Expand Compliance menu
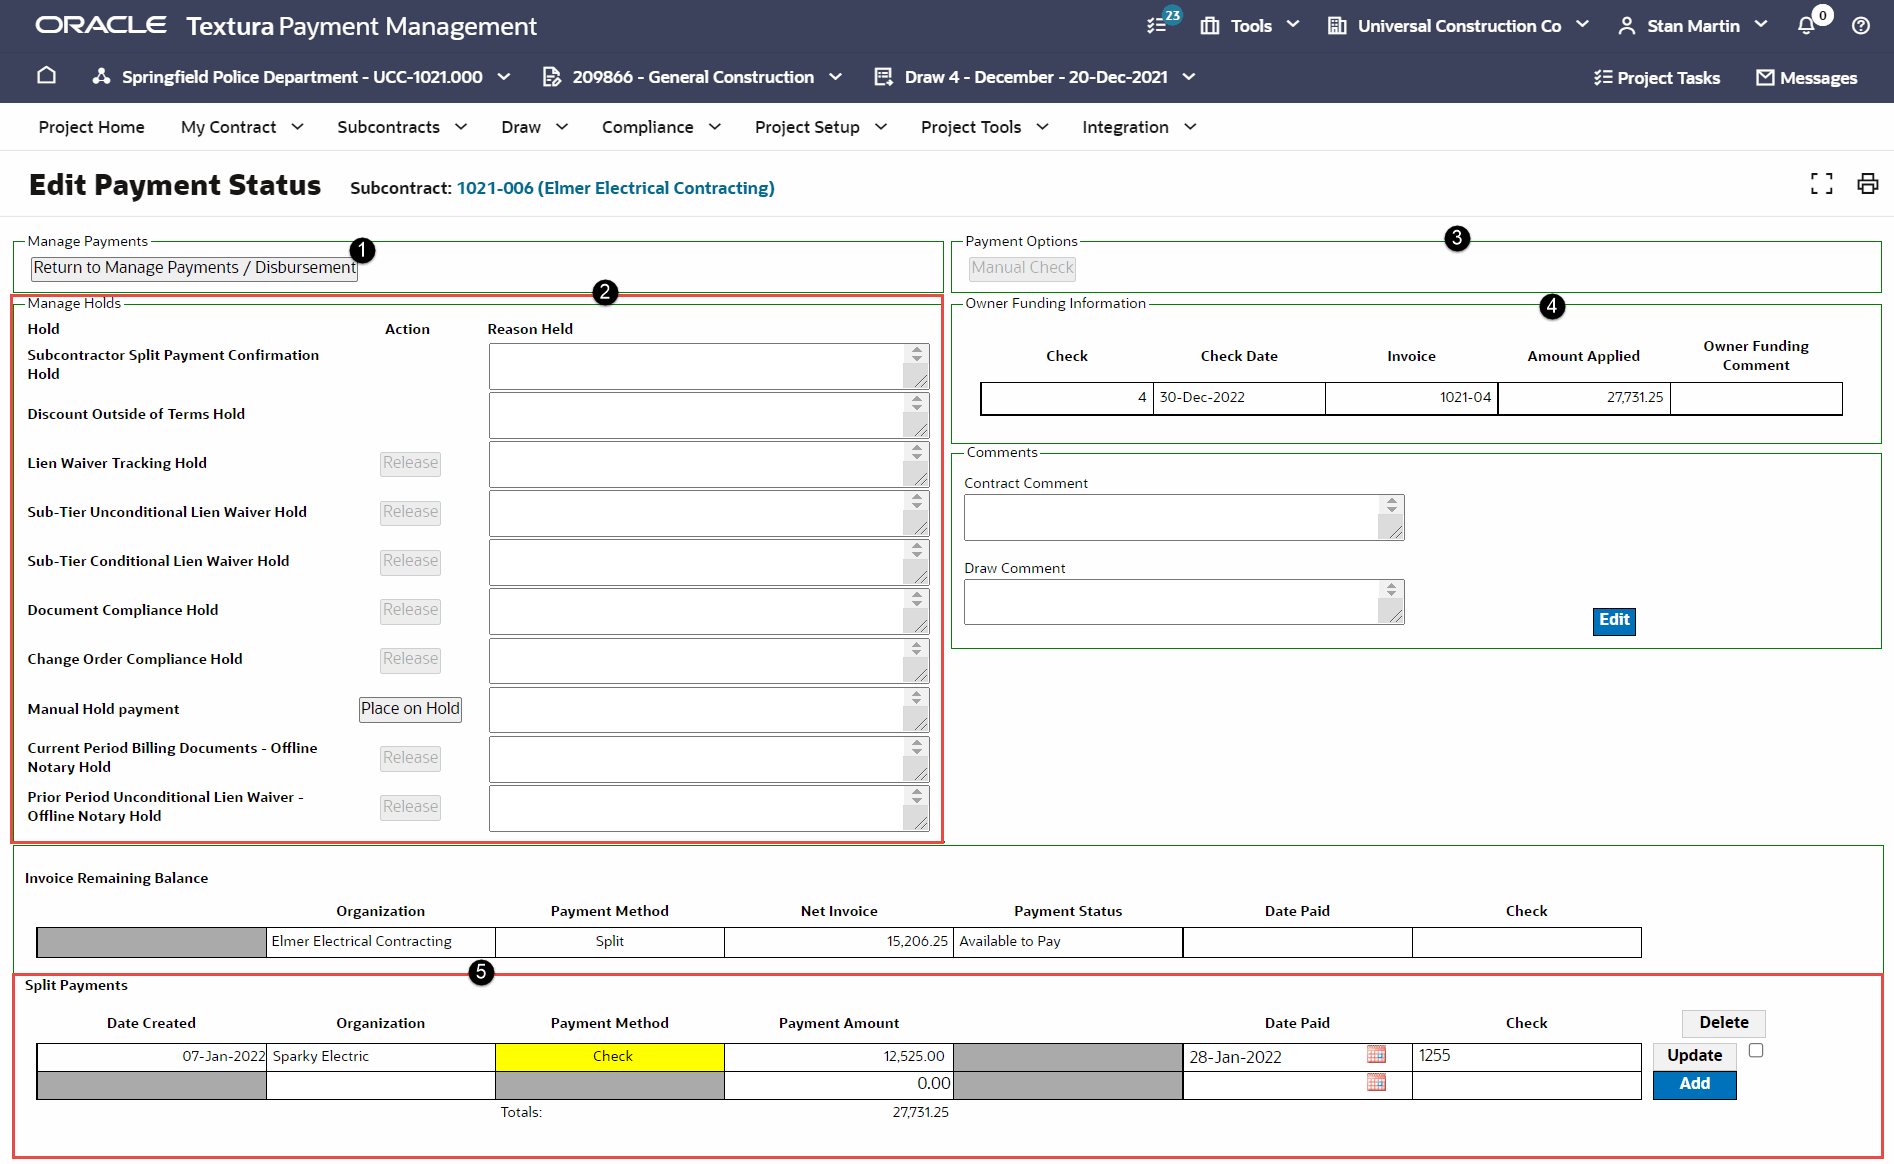This screenshot has width=1894, height=1164. [x=661, y=127]
